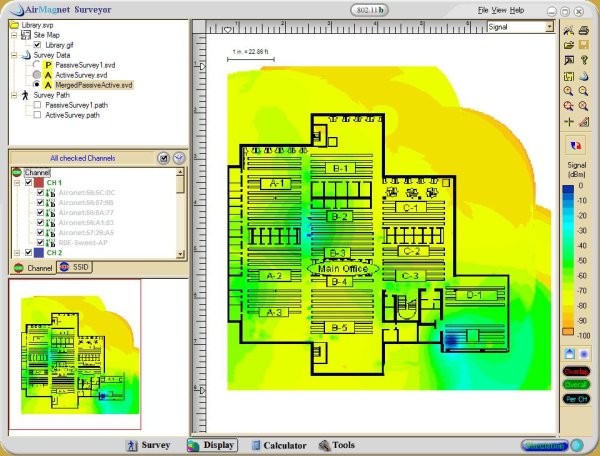600x456 pixels.
Task: Click the greyed floppy disk save icon
Action: click(x=584, y=45)
